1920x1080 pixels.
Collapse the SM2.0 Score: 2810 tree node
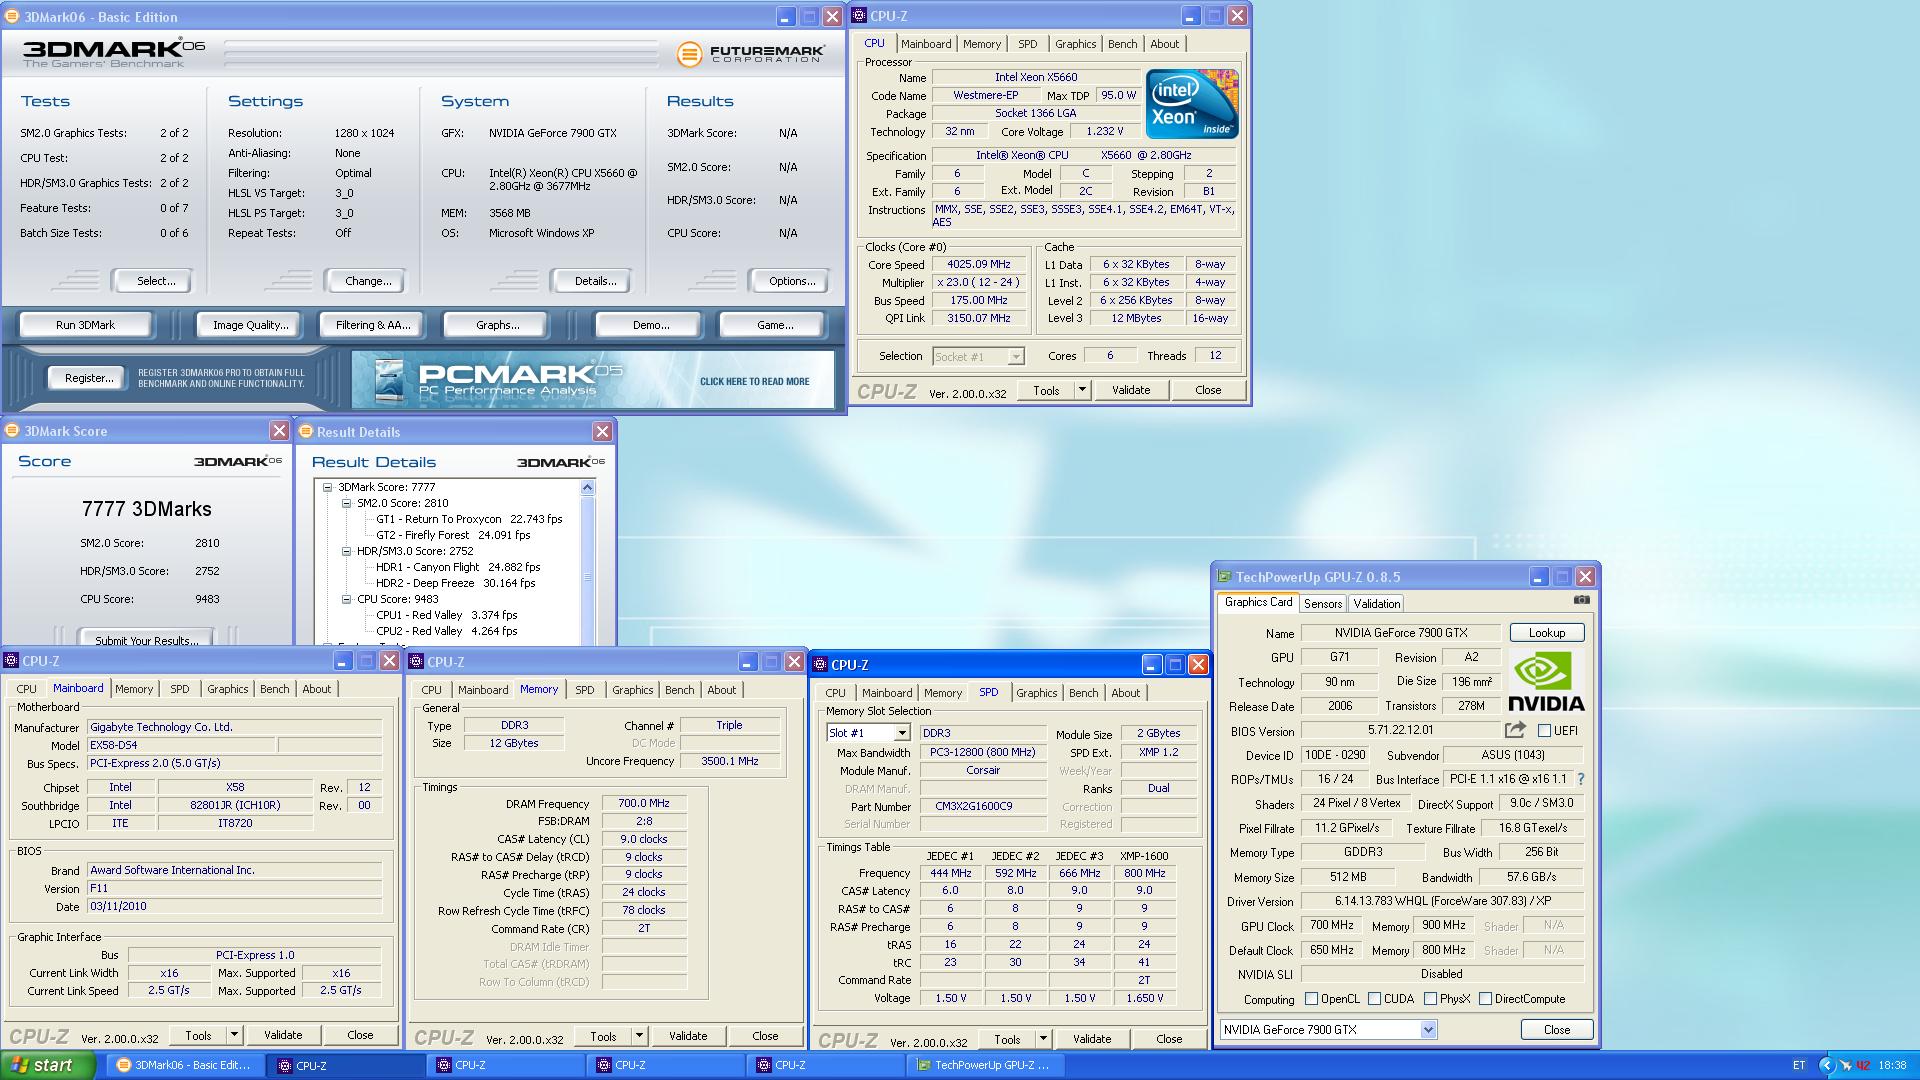[x=346, y=503]
